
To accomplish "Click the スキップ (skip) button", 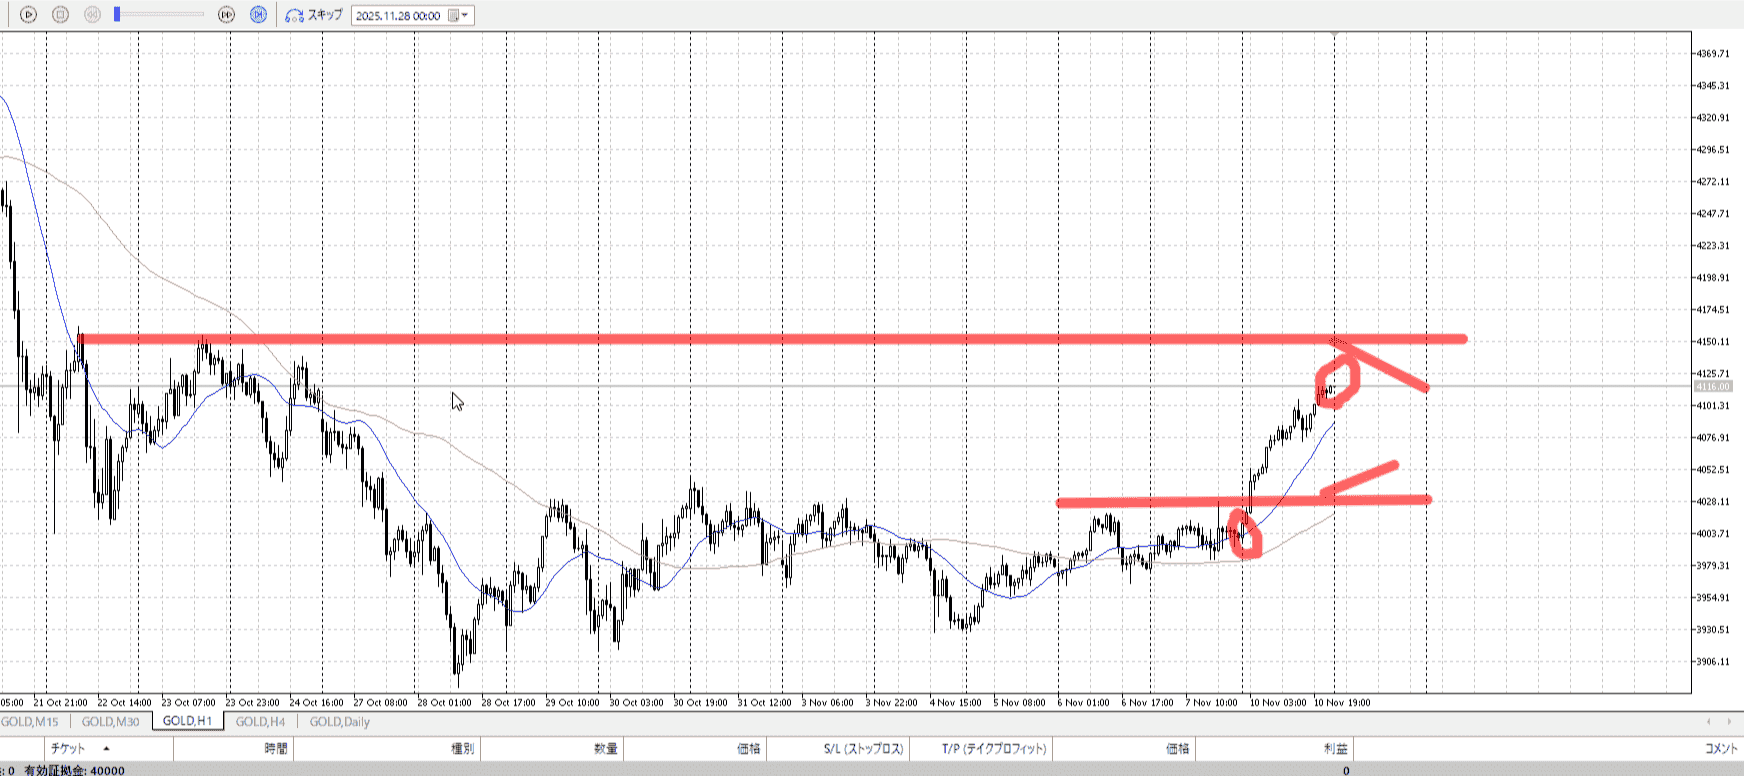I will click(x=314, y=15).
